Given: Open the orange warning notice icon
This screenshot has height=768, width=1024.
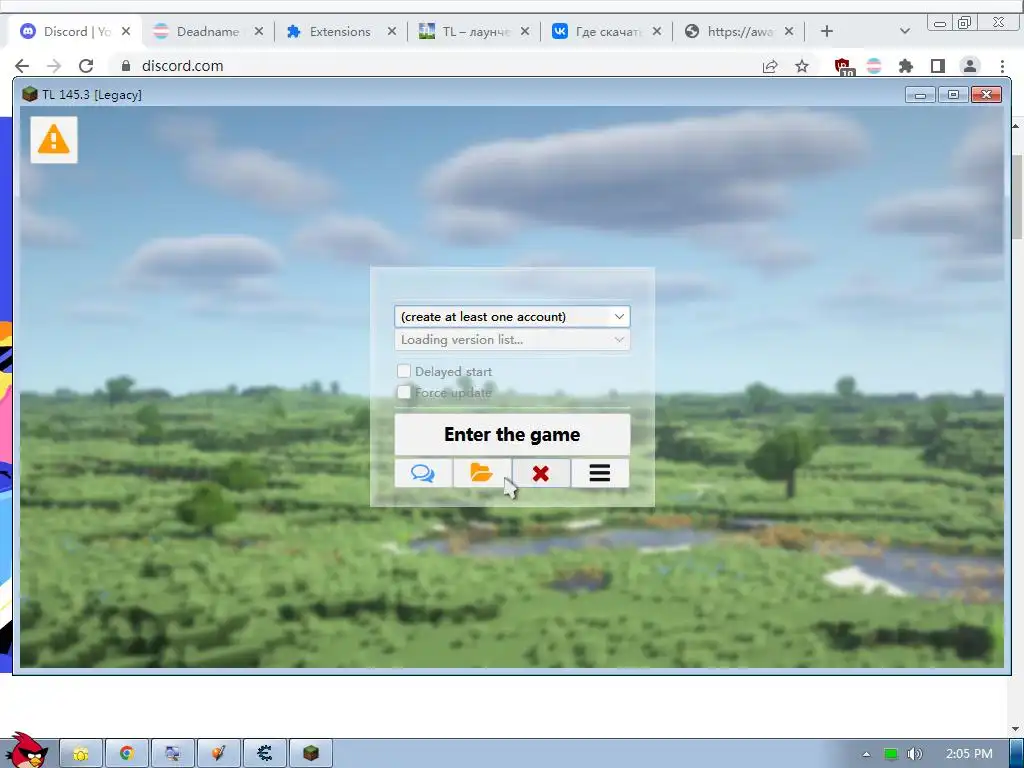Looking at the screenshot, I should (x=54, y=140).
